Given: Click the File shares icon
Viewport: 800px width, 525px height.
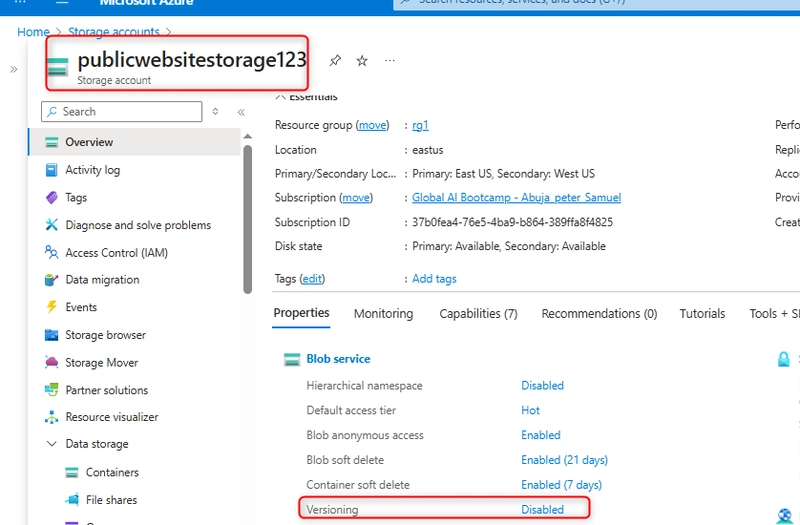Looking at the screenshot, I should click(72, 499).
